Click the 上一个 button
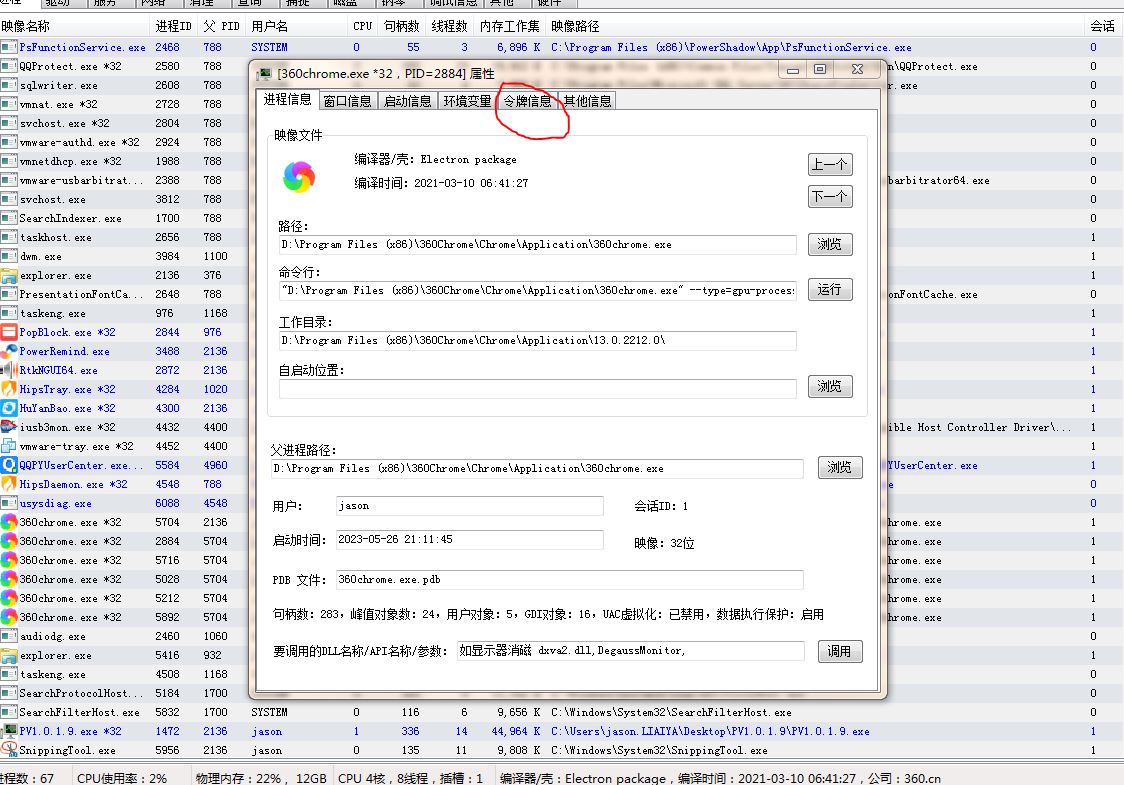The height and width of the screenshot is (785, 1124). (x=829, y=165)
